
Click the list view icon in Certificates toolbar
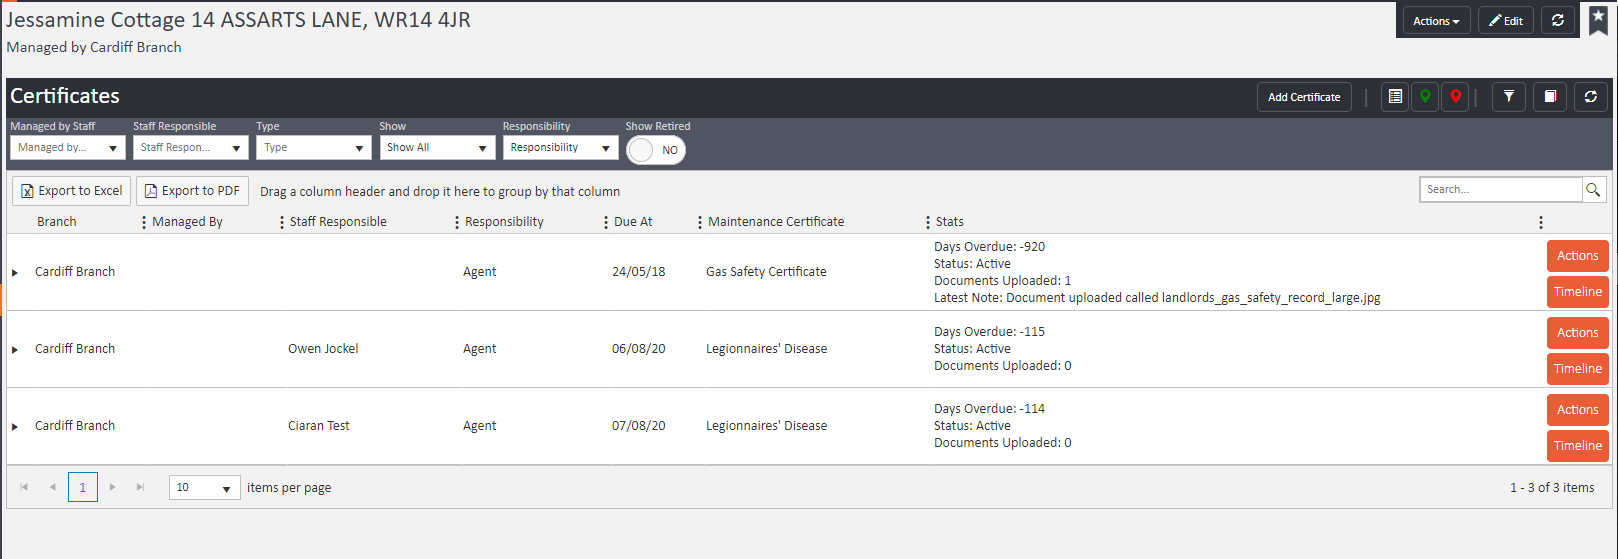[1395, 97]
